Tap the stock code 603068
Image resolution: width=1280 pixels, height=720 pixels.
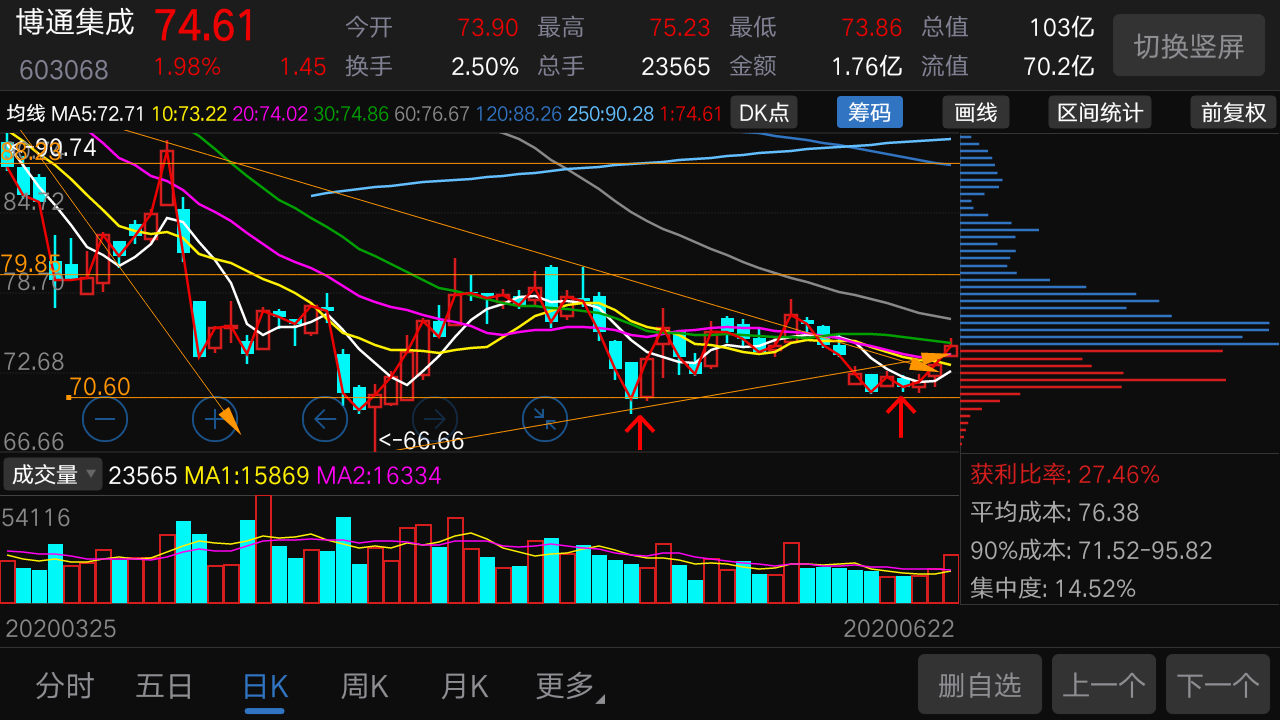[64, 70]
